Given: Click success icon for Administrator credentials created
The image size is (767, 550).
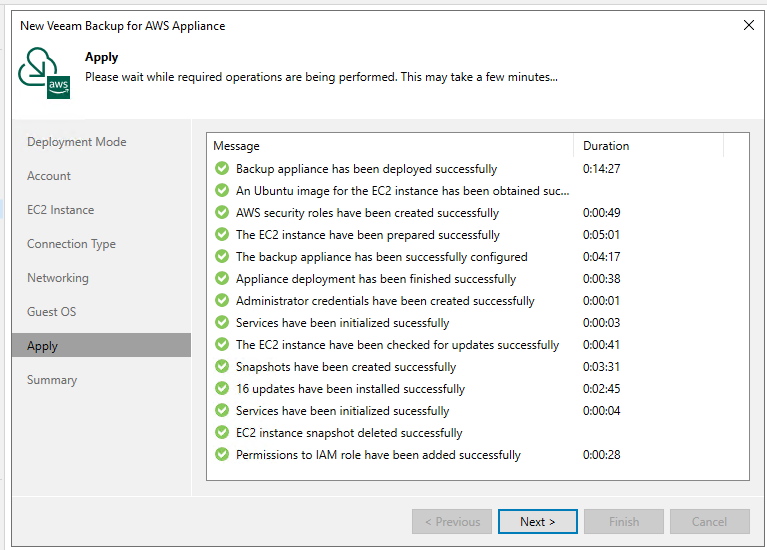Looking at the screenshot, I should pyautogui.click(x=222, y=301).
